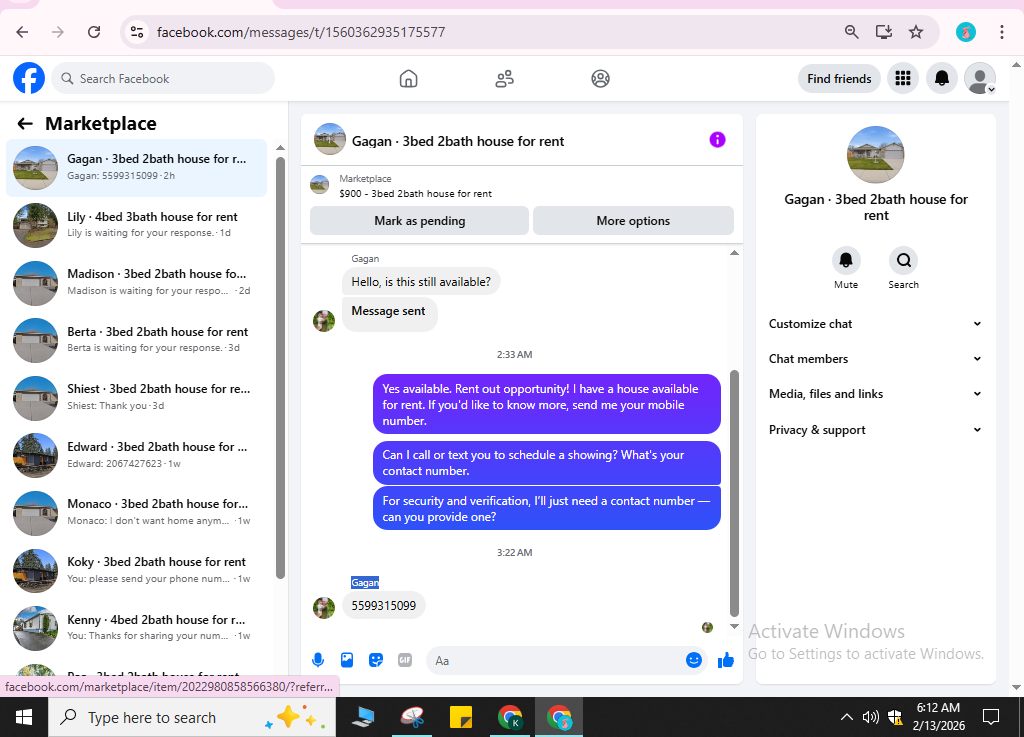This screenshot has width=1024, height=737.
Task: Open the Chrome profile avatar
Action: [966, 32]
